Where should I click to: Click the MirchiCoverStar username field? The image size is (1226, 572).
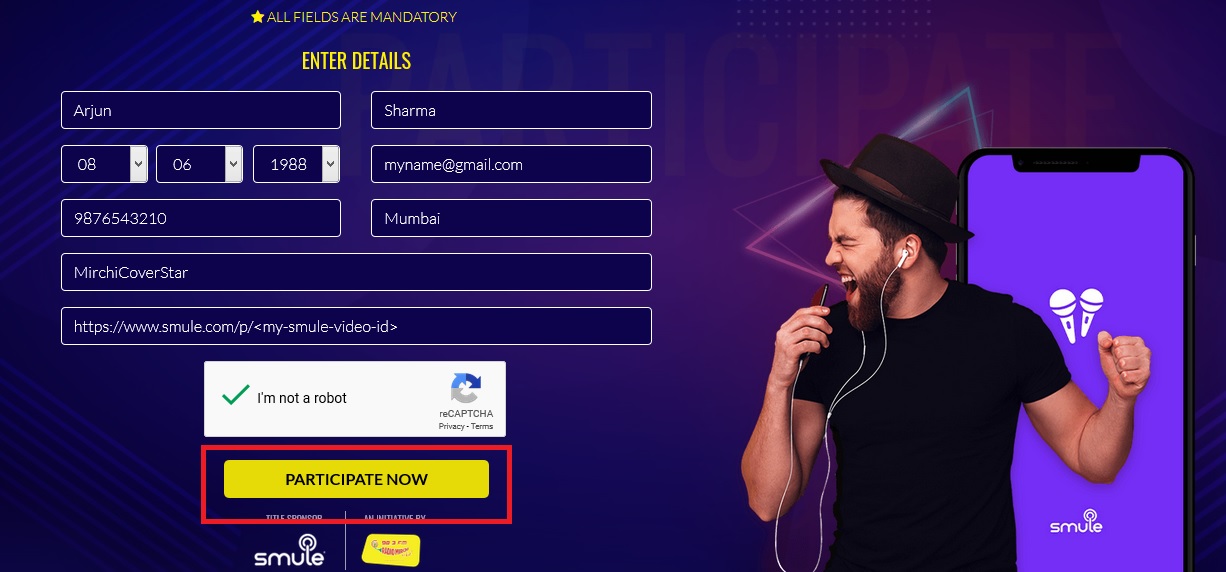coord(356,272)
